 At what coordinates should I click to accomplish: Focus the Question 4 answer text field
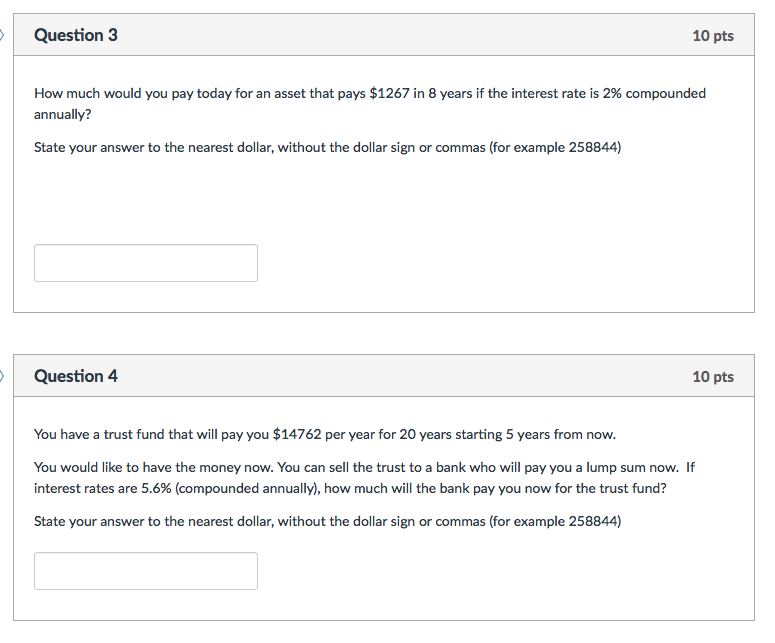[146, 571]
